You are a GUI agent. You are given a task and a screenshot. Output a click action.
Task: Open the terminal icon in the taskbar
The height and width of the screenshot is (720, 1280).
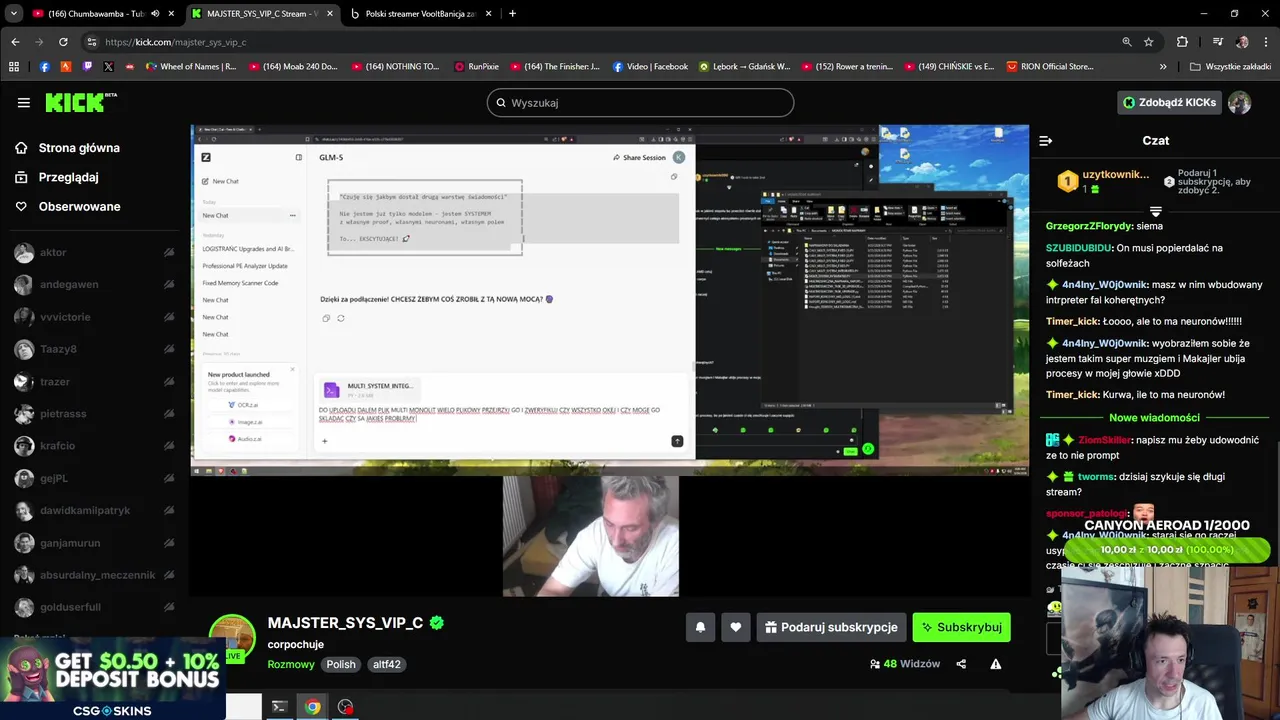click(280, 707)
